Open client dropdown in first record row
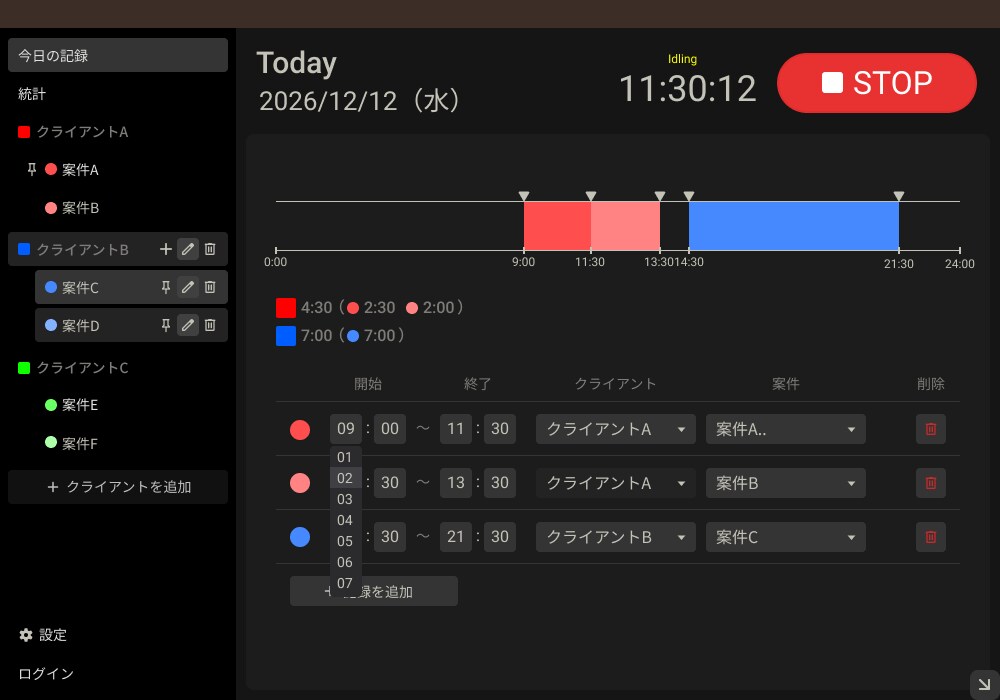The height and width of the screenshot is (700, 1000). pos(615,429)
